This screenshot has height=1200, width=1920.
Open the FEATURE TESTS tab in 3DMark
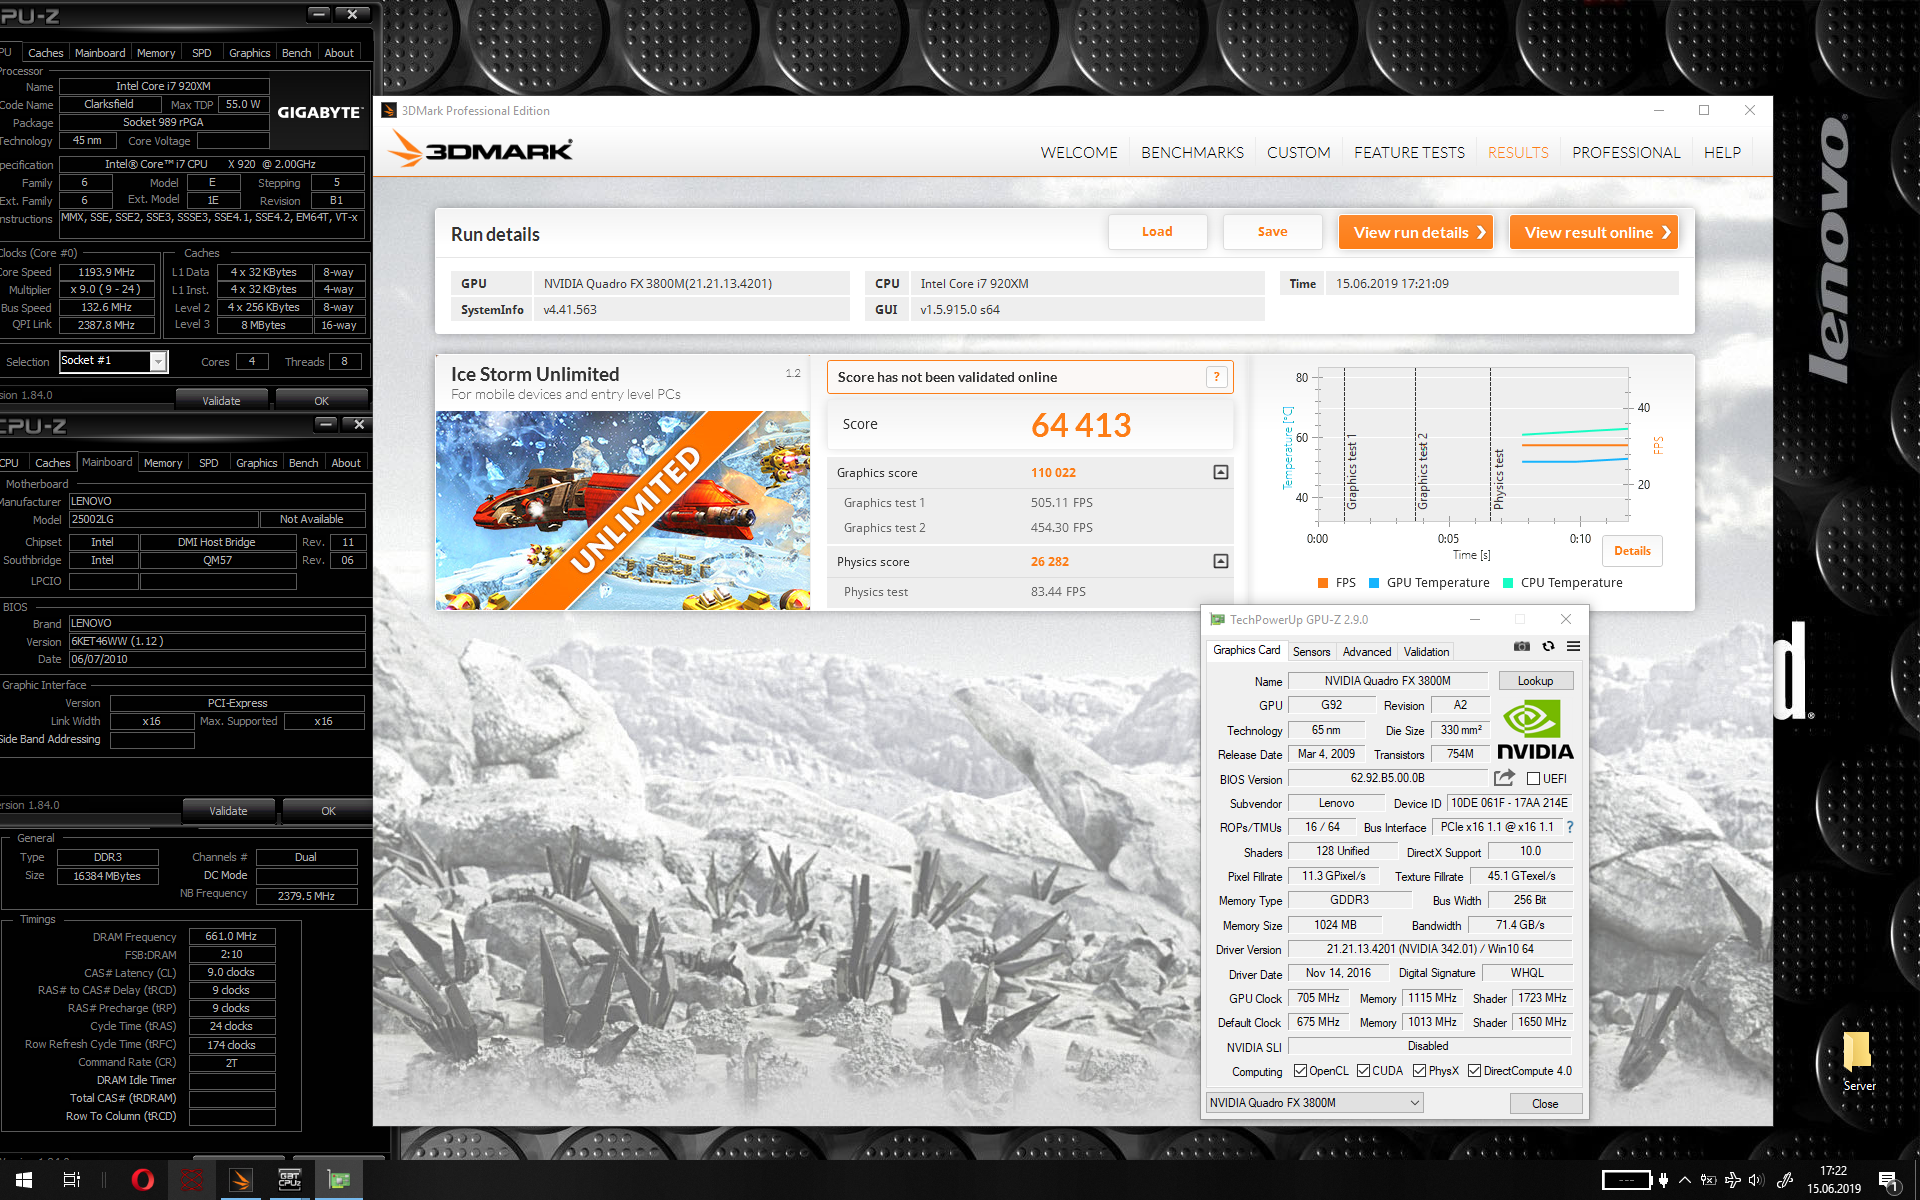coord(1409,153)
